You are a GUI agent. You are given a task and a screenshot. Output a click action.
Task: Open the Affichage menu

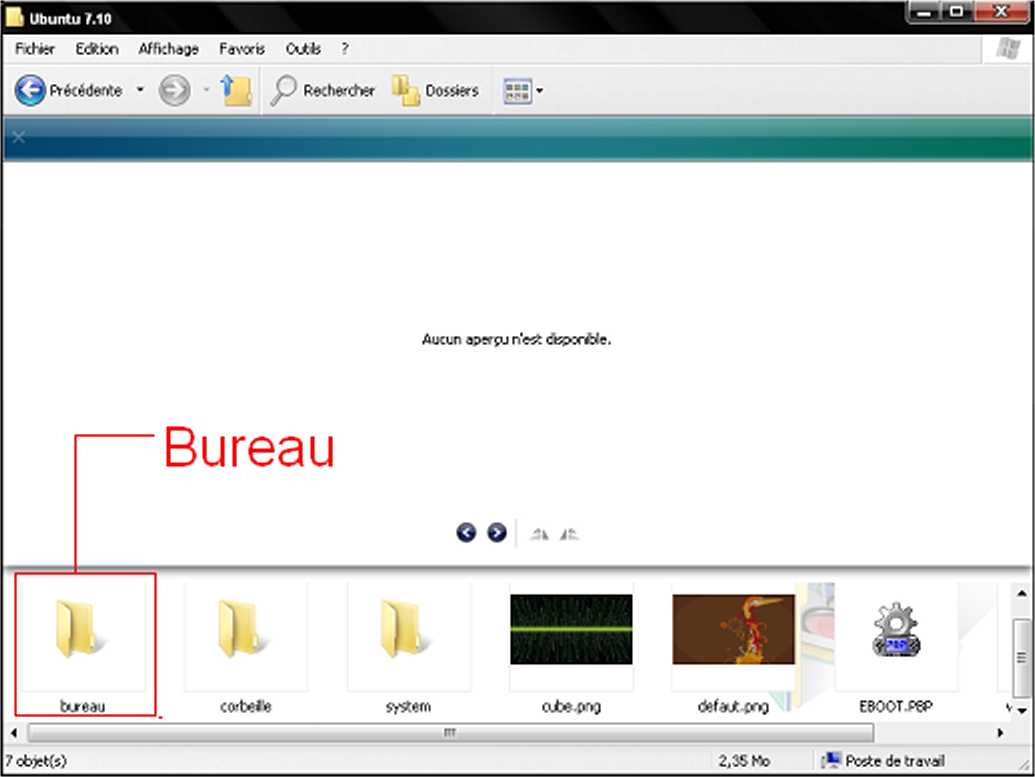[x=168, y=49]
